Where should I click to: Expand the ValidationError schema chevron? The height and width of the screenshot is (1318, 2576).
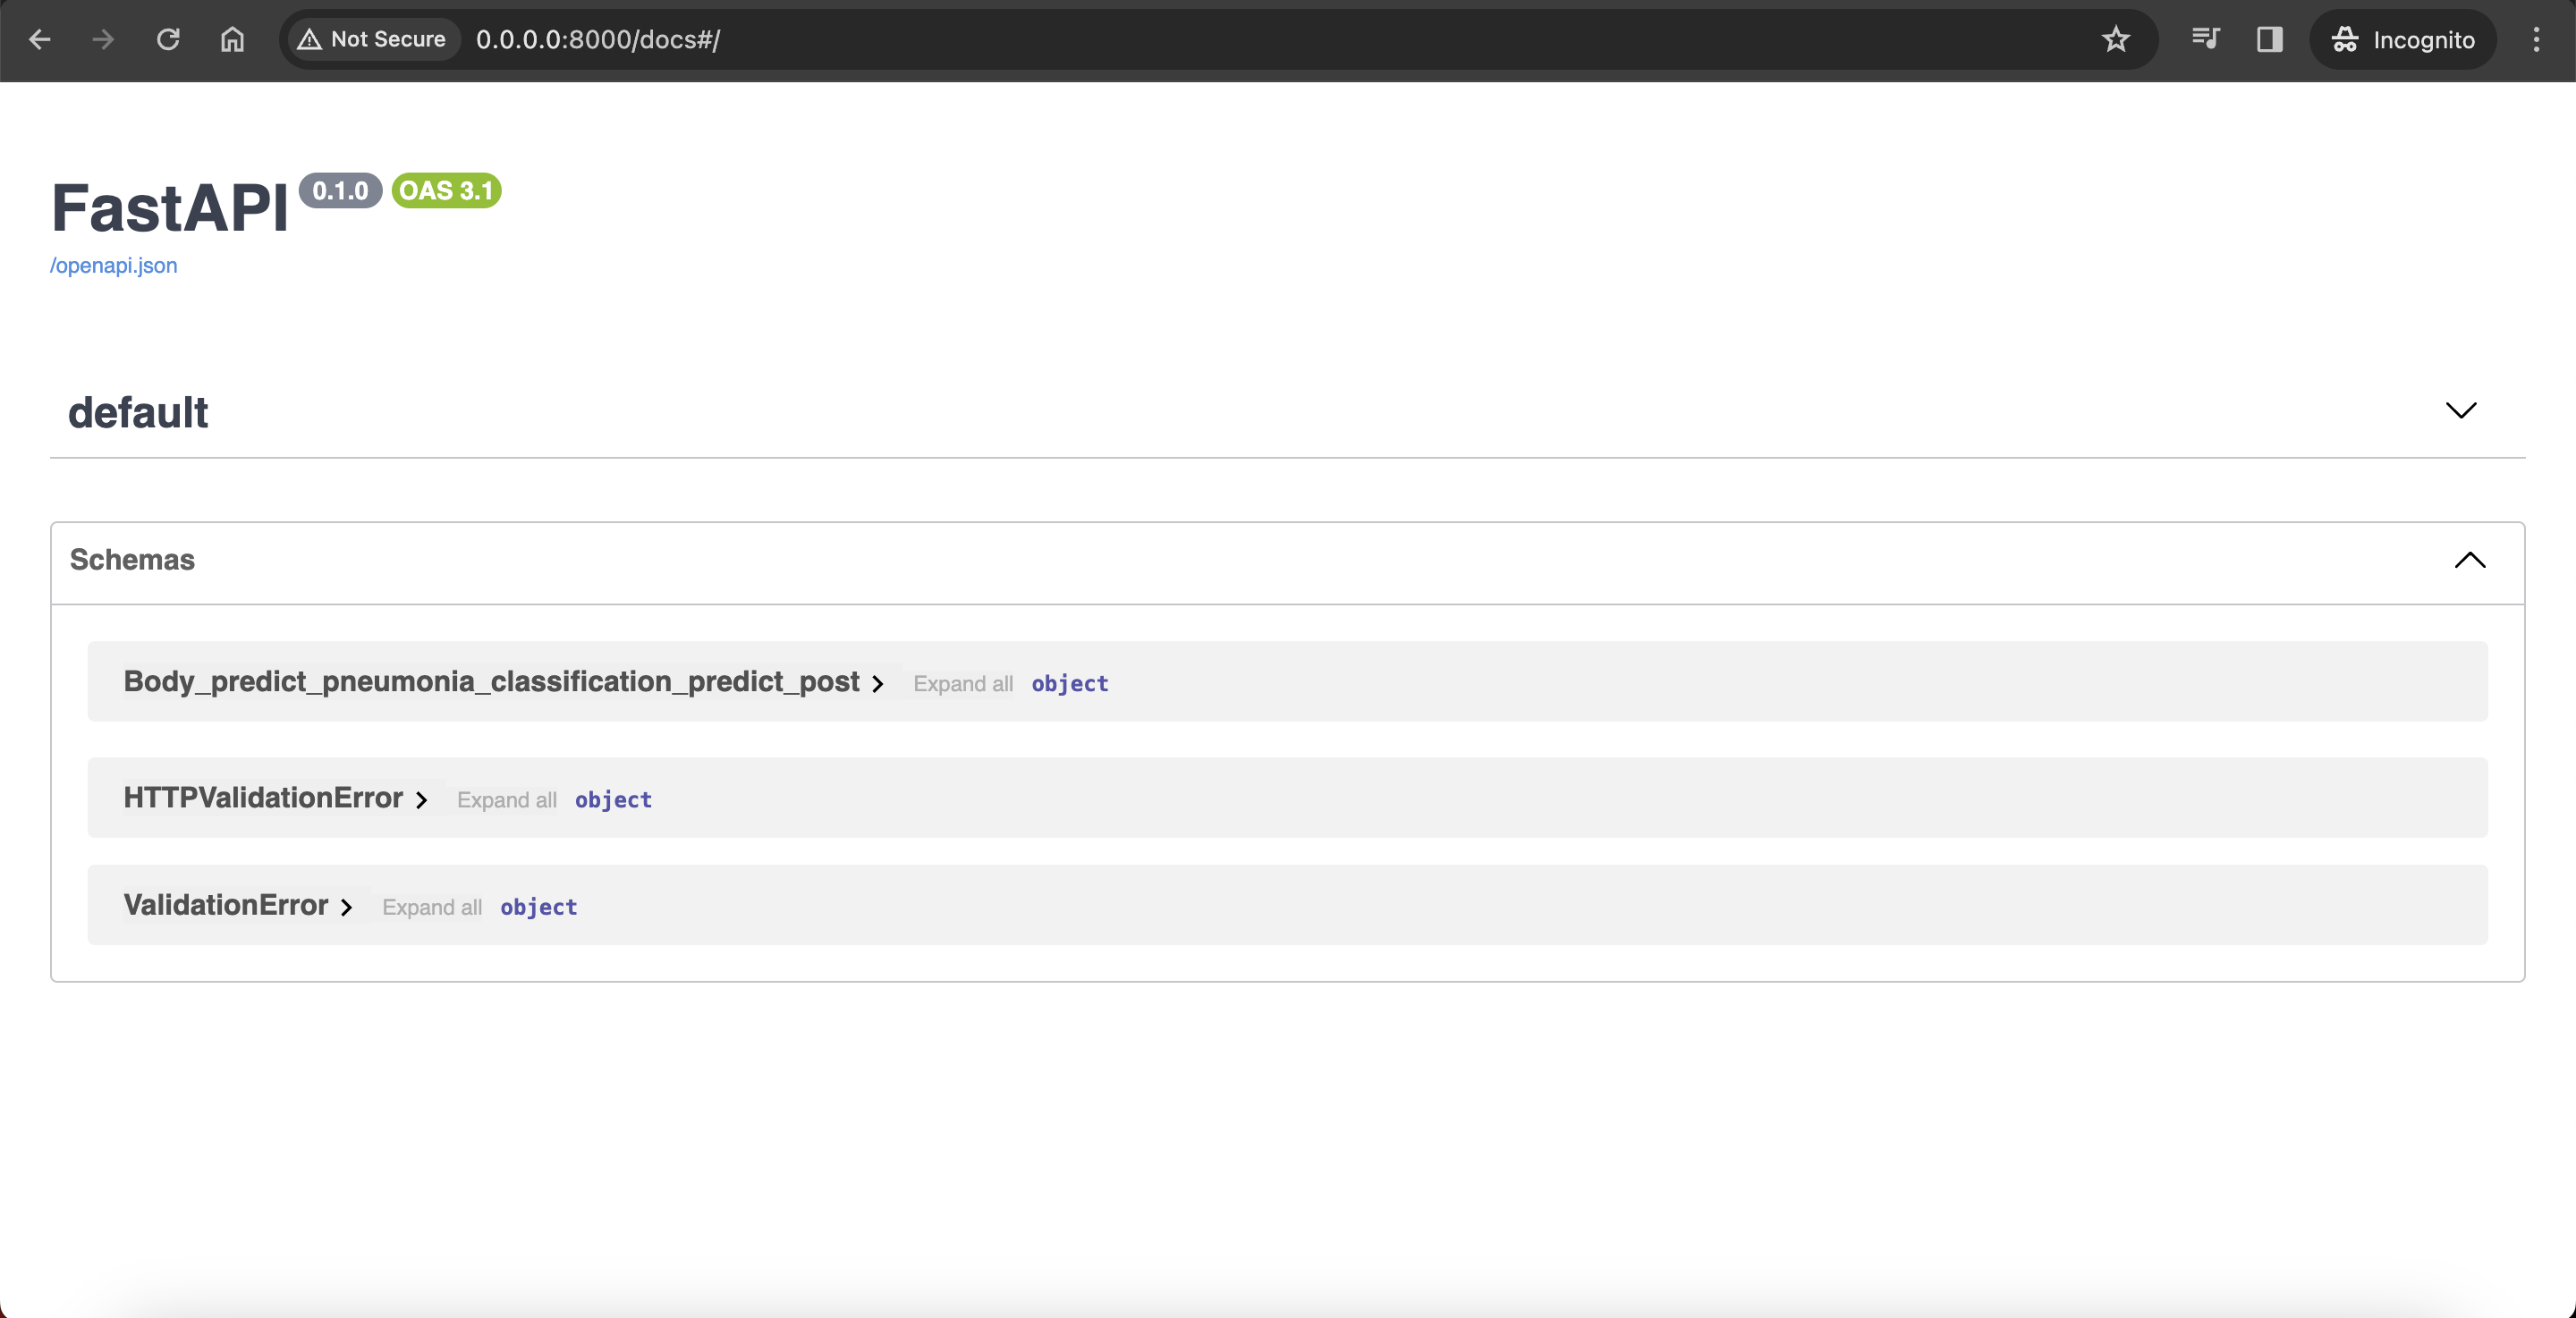coord(346,907)
